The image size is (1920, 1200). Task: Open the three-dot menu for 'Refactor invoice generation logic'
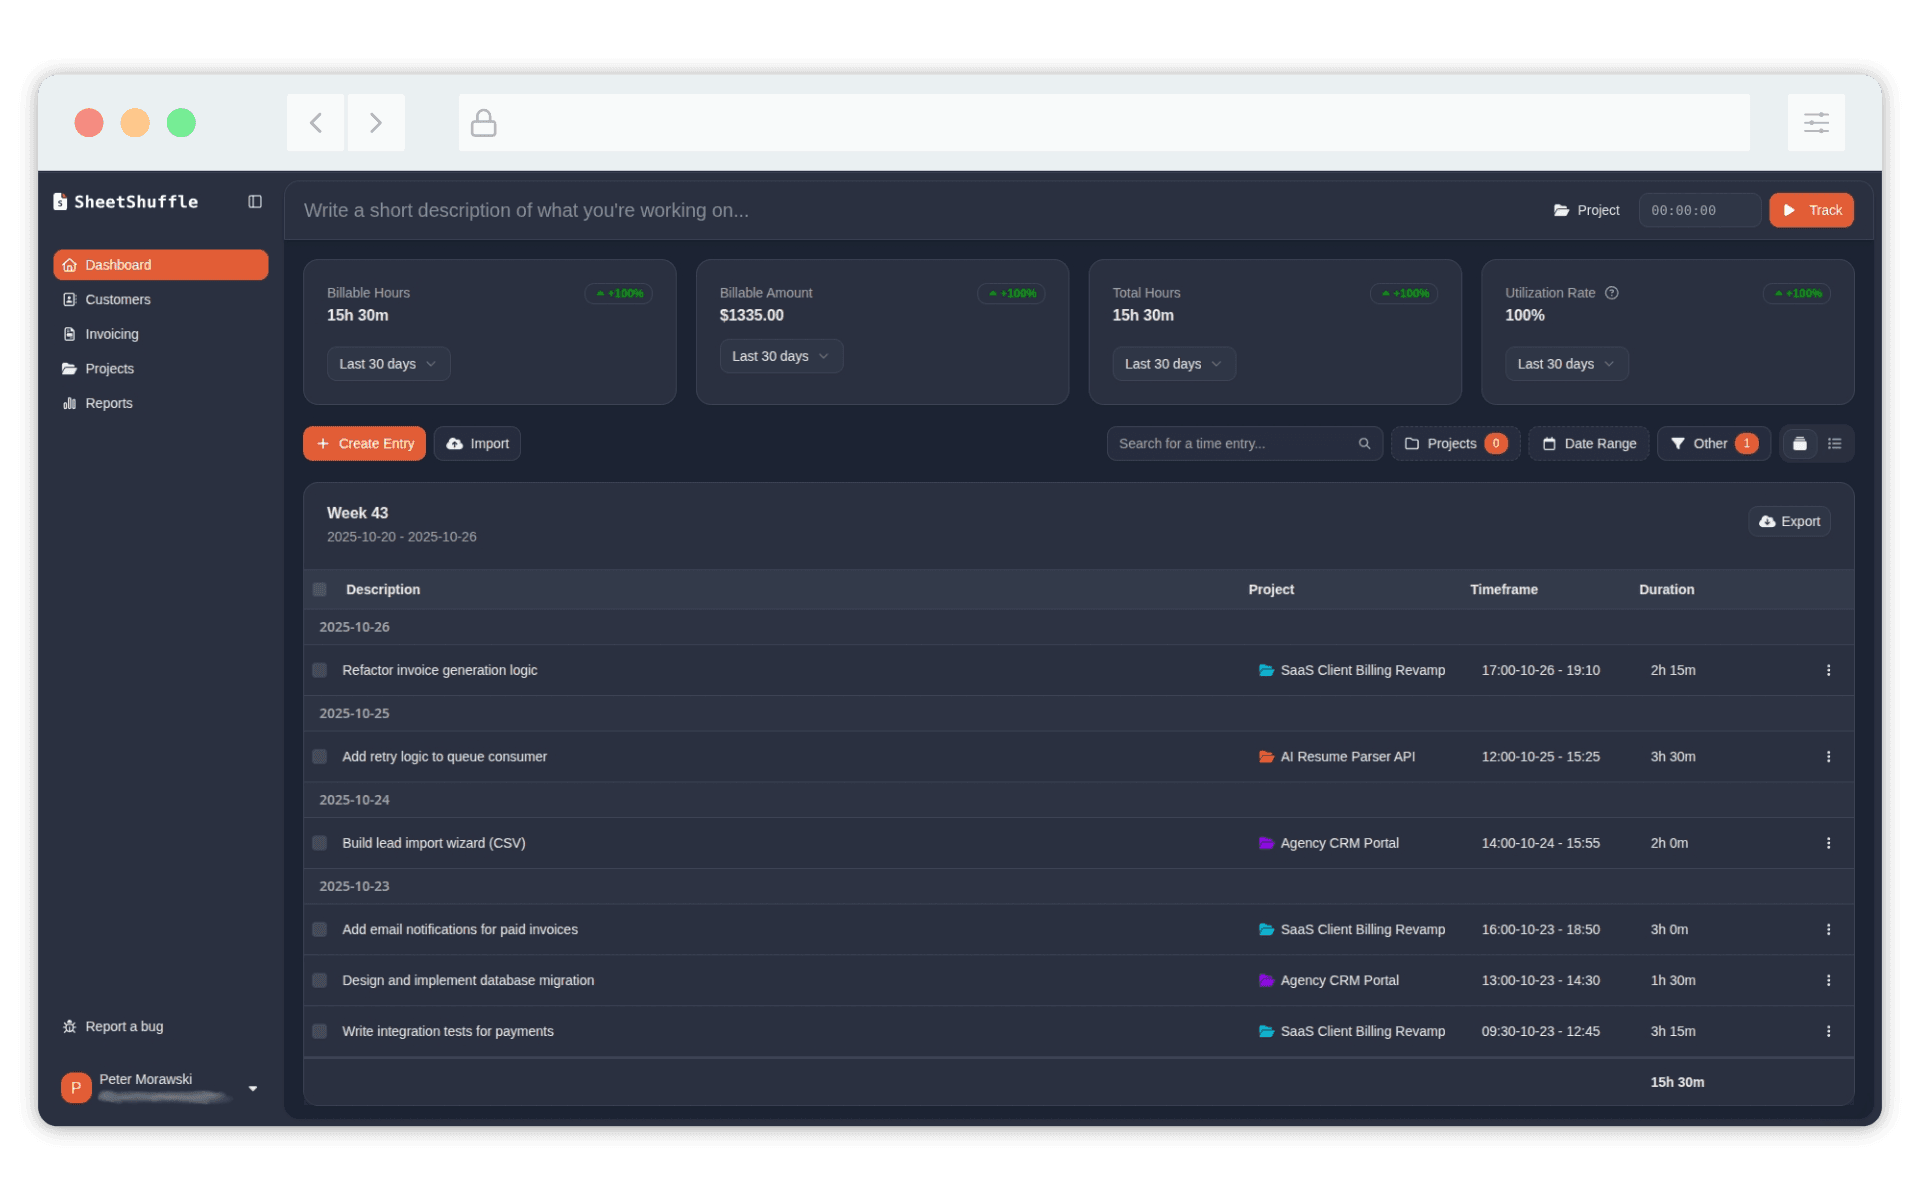(1829, 670)
